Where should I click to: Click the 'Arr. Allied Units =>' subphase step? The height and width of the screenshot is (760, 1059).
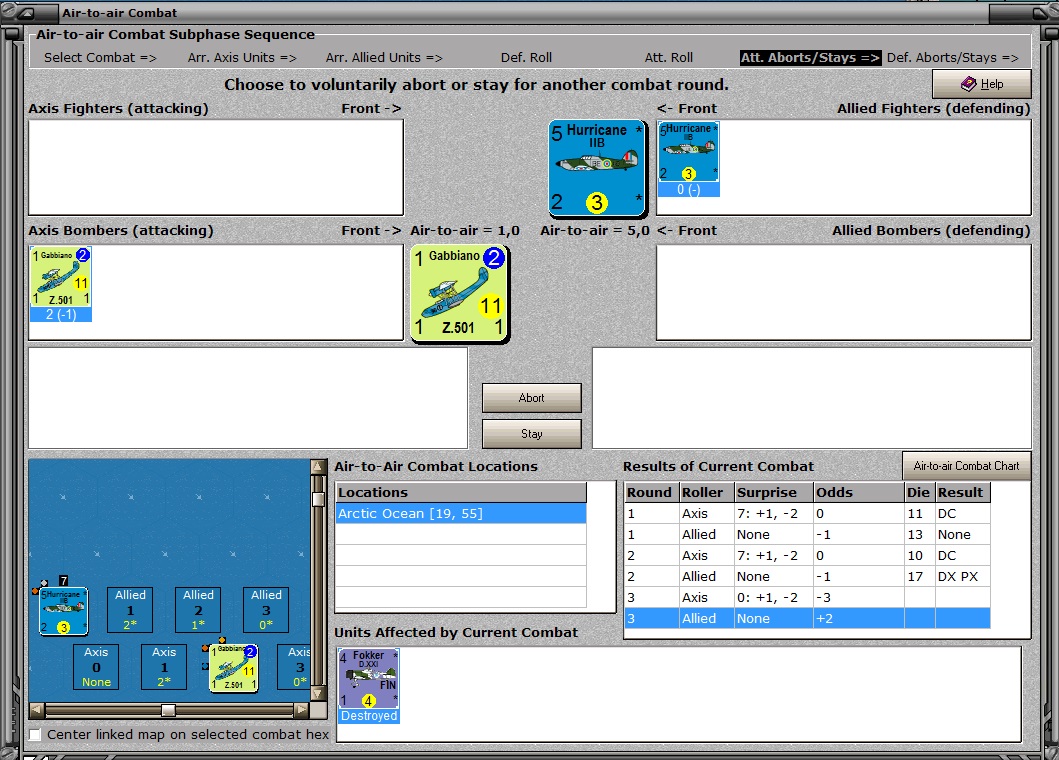point(384,57)
